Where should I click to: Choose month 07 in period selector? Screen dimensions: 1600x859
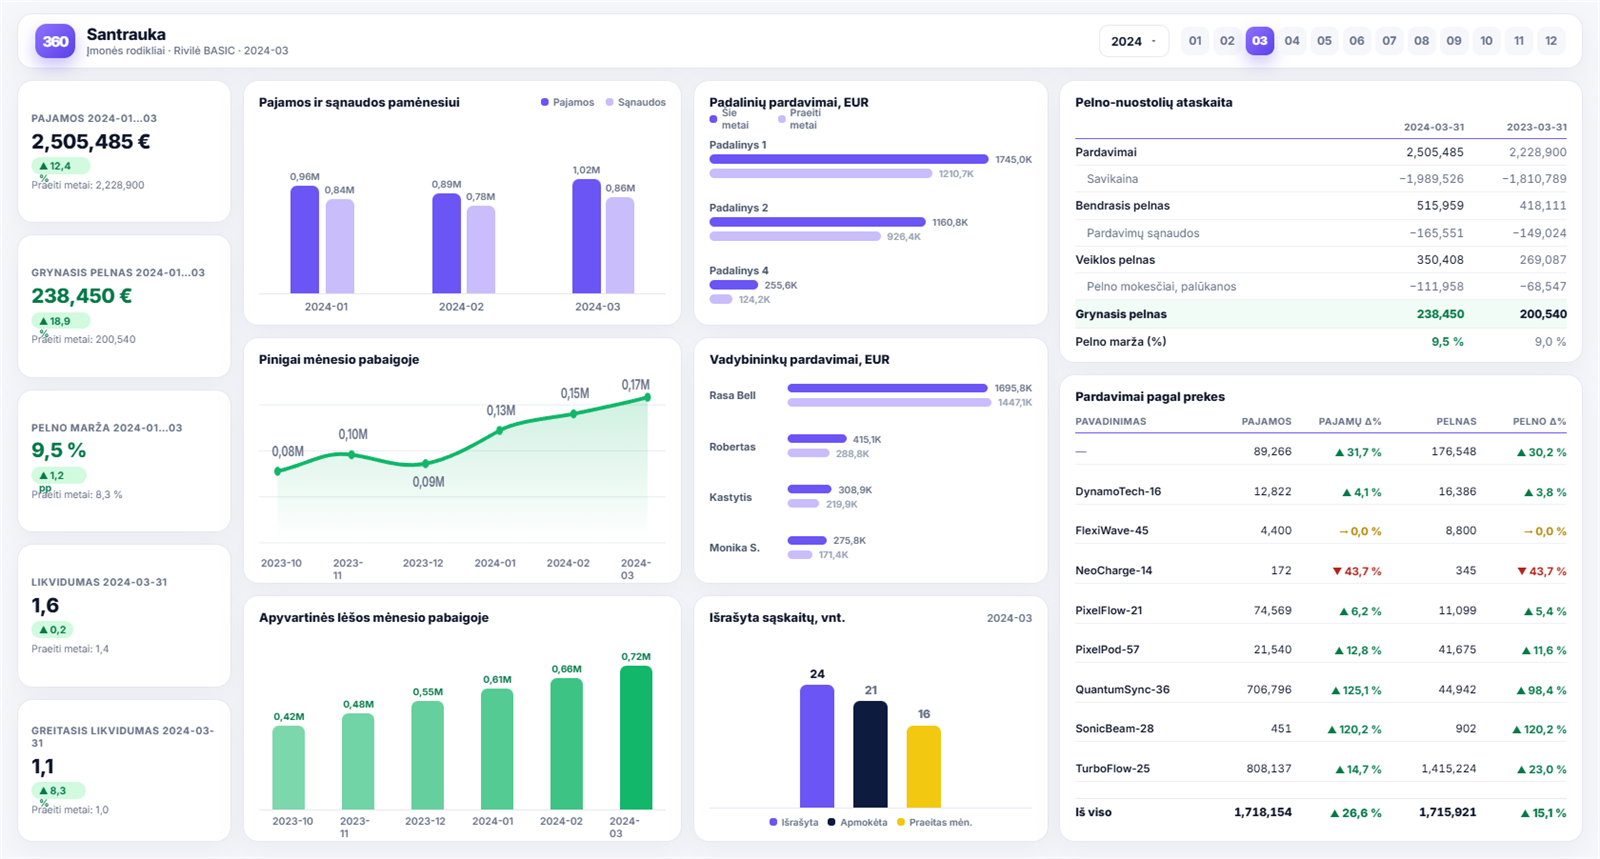[1389, 41]
